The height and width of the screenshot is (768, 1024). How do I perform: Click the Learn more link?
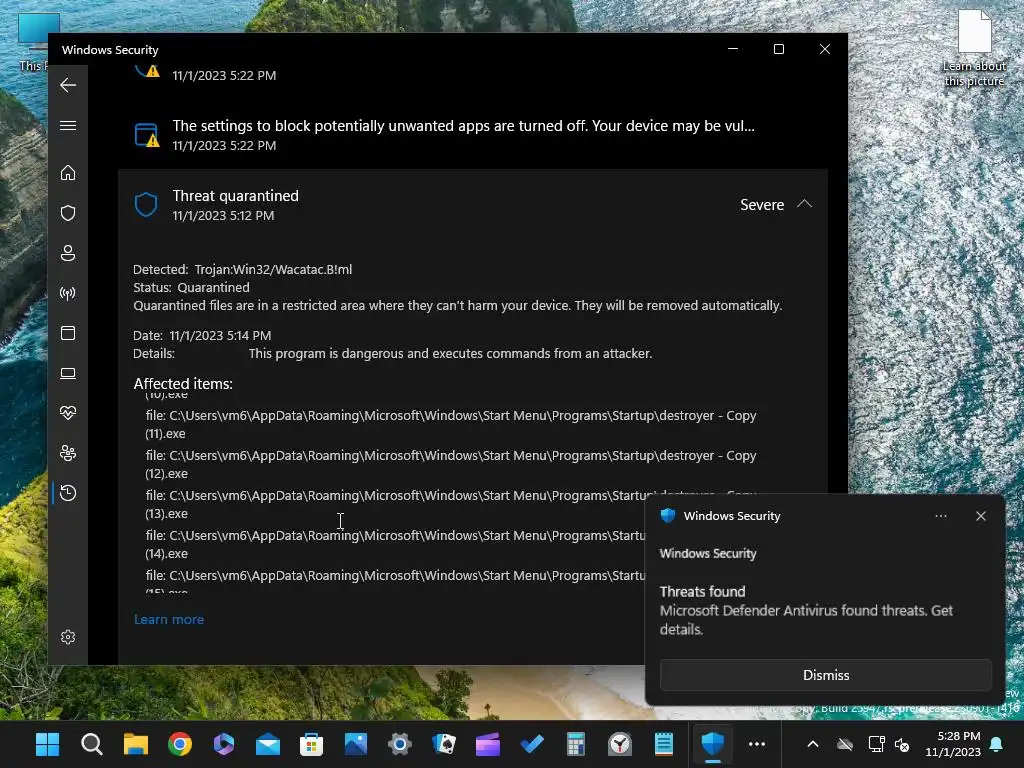tap(168, 619)
